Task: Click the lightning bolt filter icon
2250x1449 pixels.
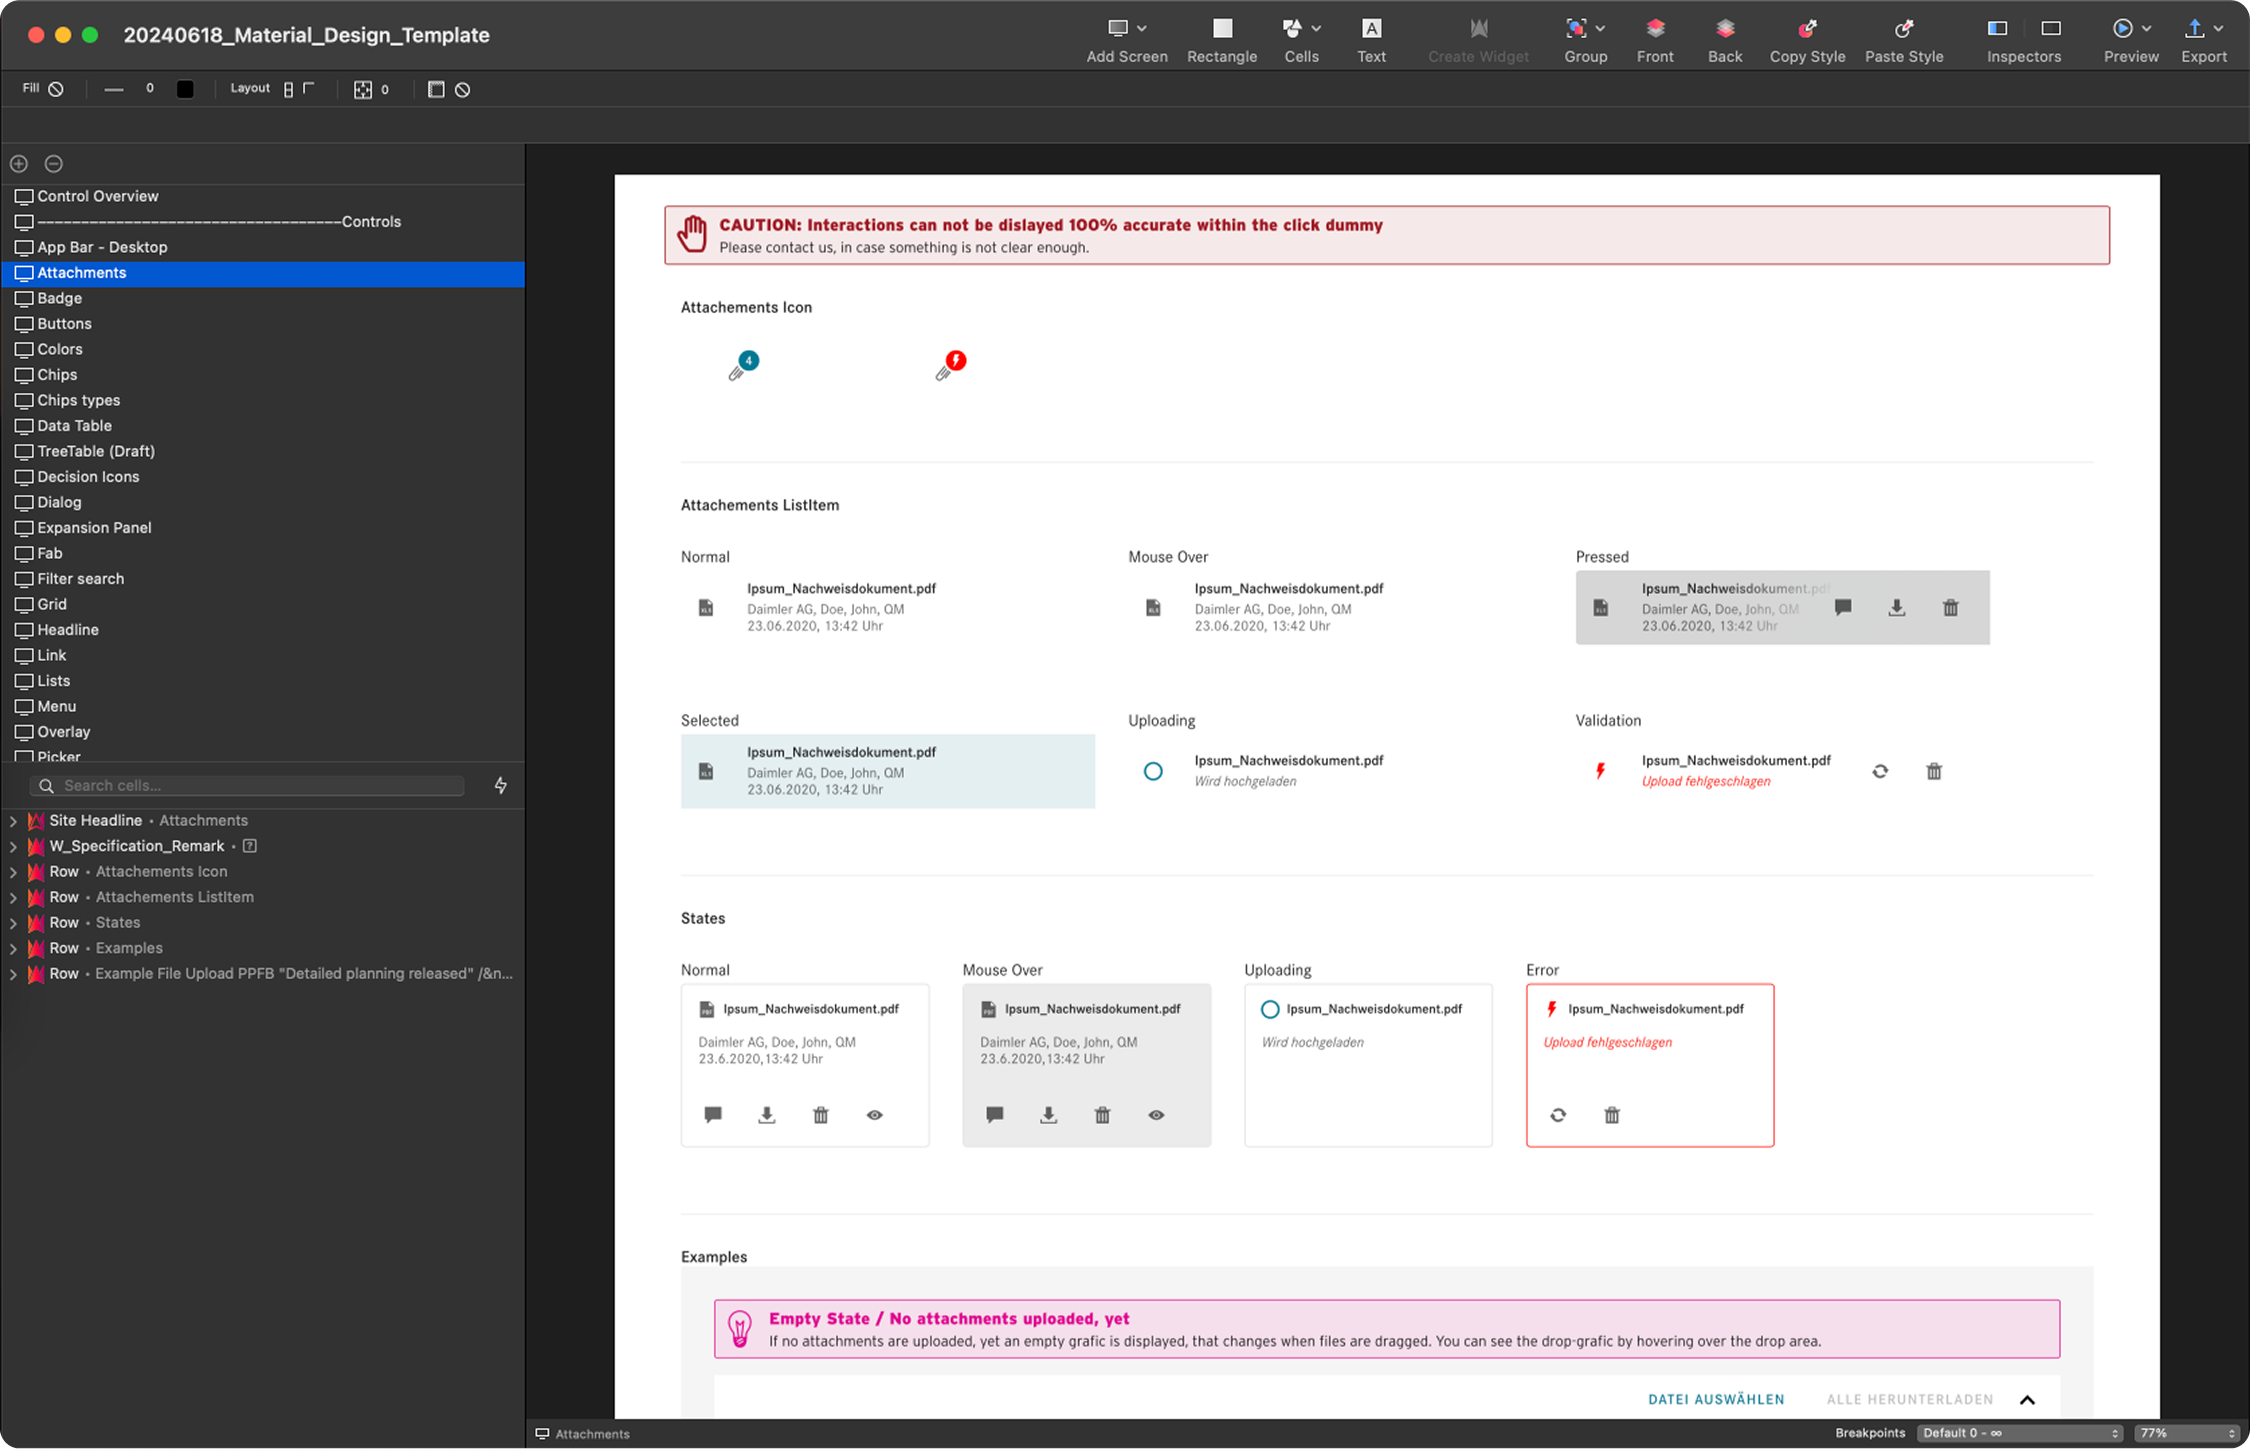Action: (x=501, y=786)
